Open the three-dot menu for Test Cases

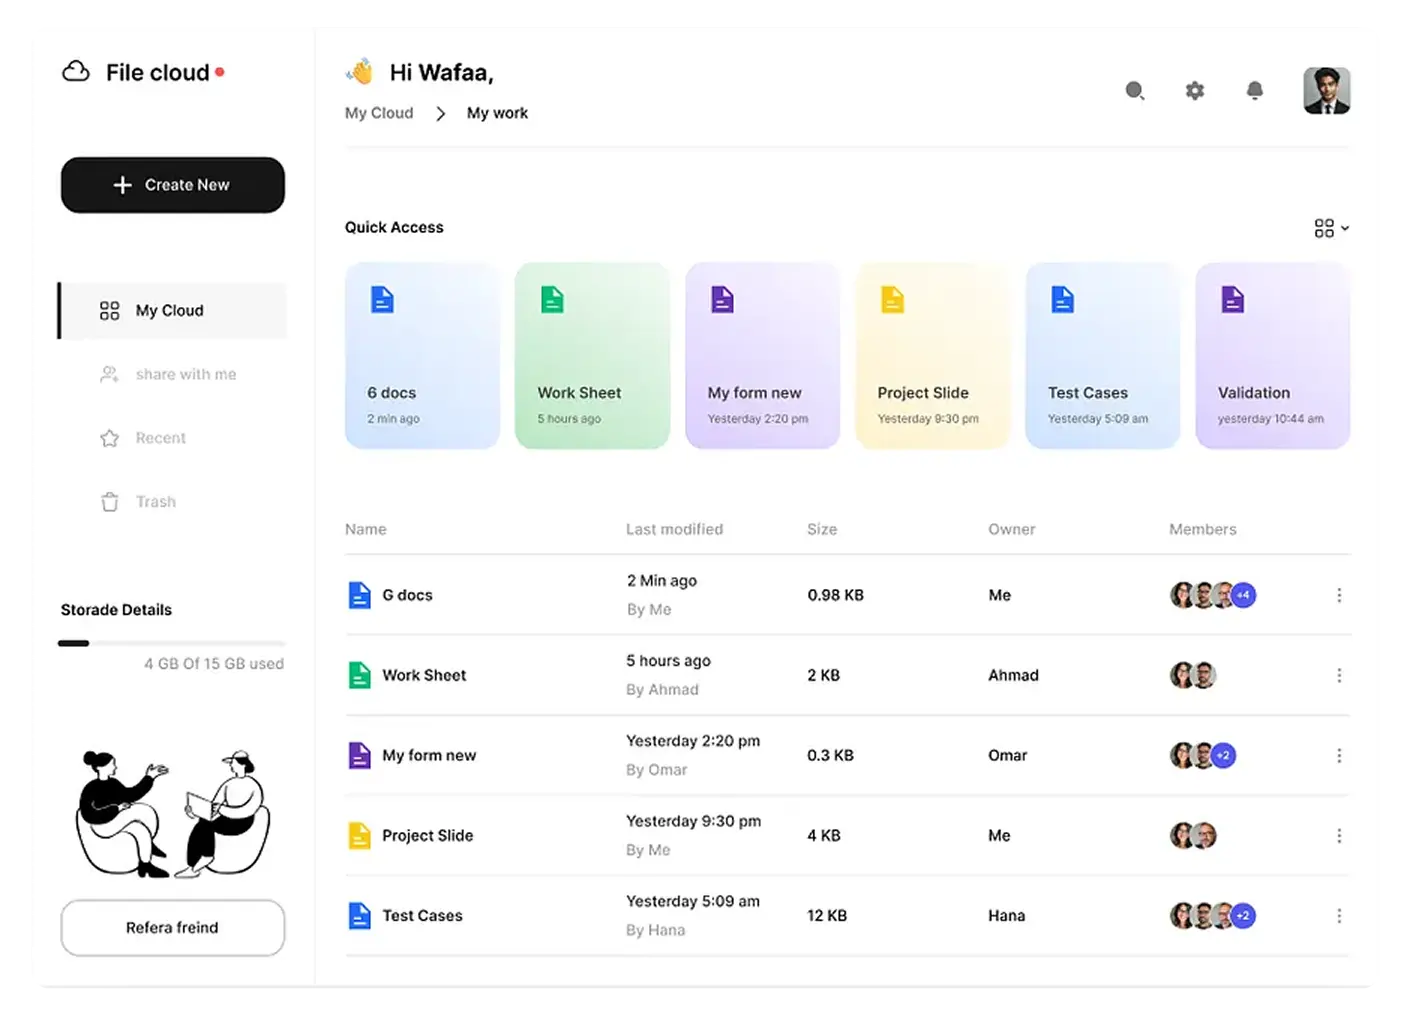click(x=1339, y=915)
